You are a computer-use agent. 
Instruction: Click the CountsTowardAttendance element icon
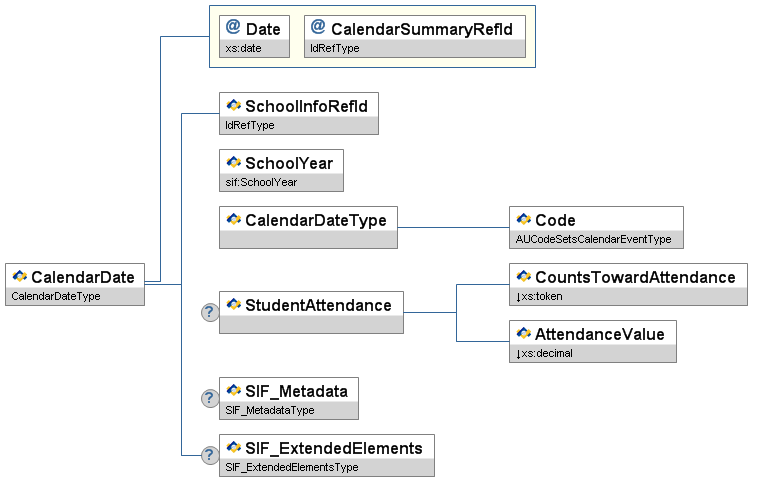524,277
